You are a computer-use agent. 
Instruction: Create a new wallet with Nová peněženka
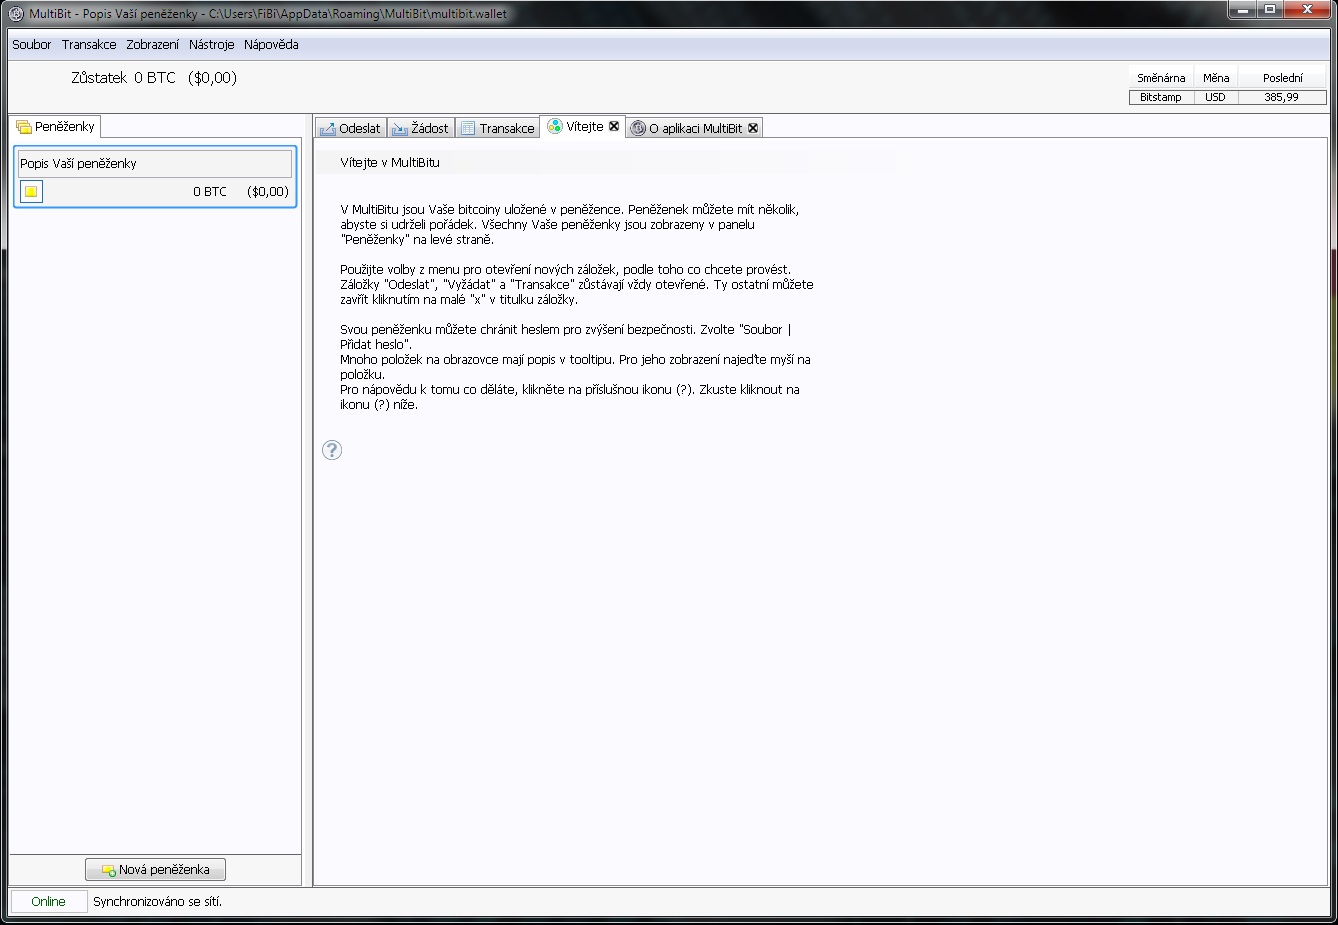[155, 870]
